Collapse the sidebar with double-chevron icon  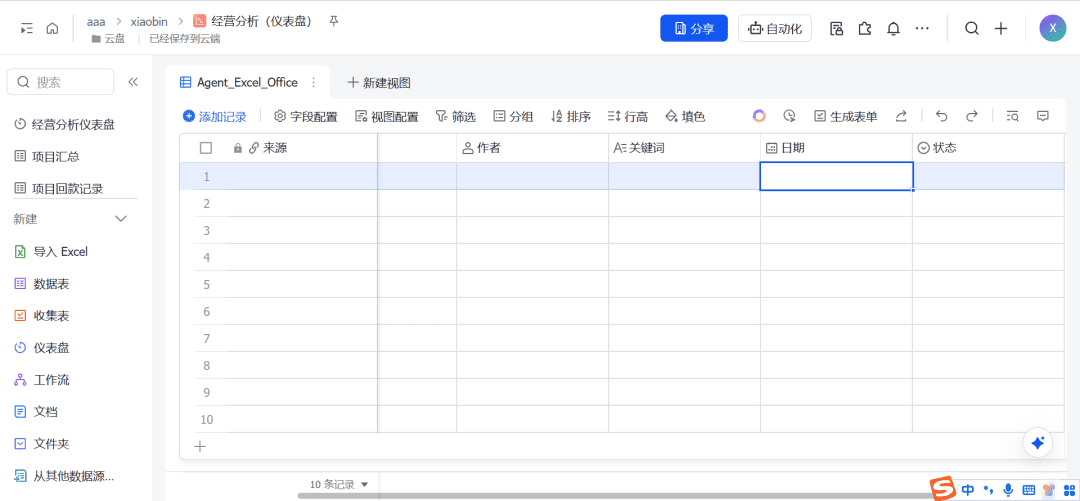(x=133, y=82)
